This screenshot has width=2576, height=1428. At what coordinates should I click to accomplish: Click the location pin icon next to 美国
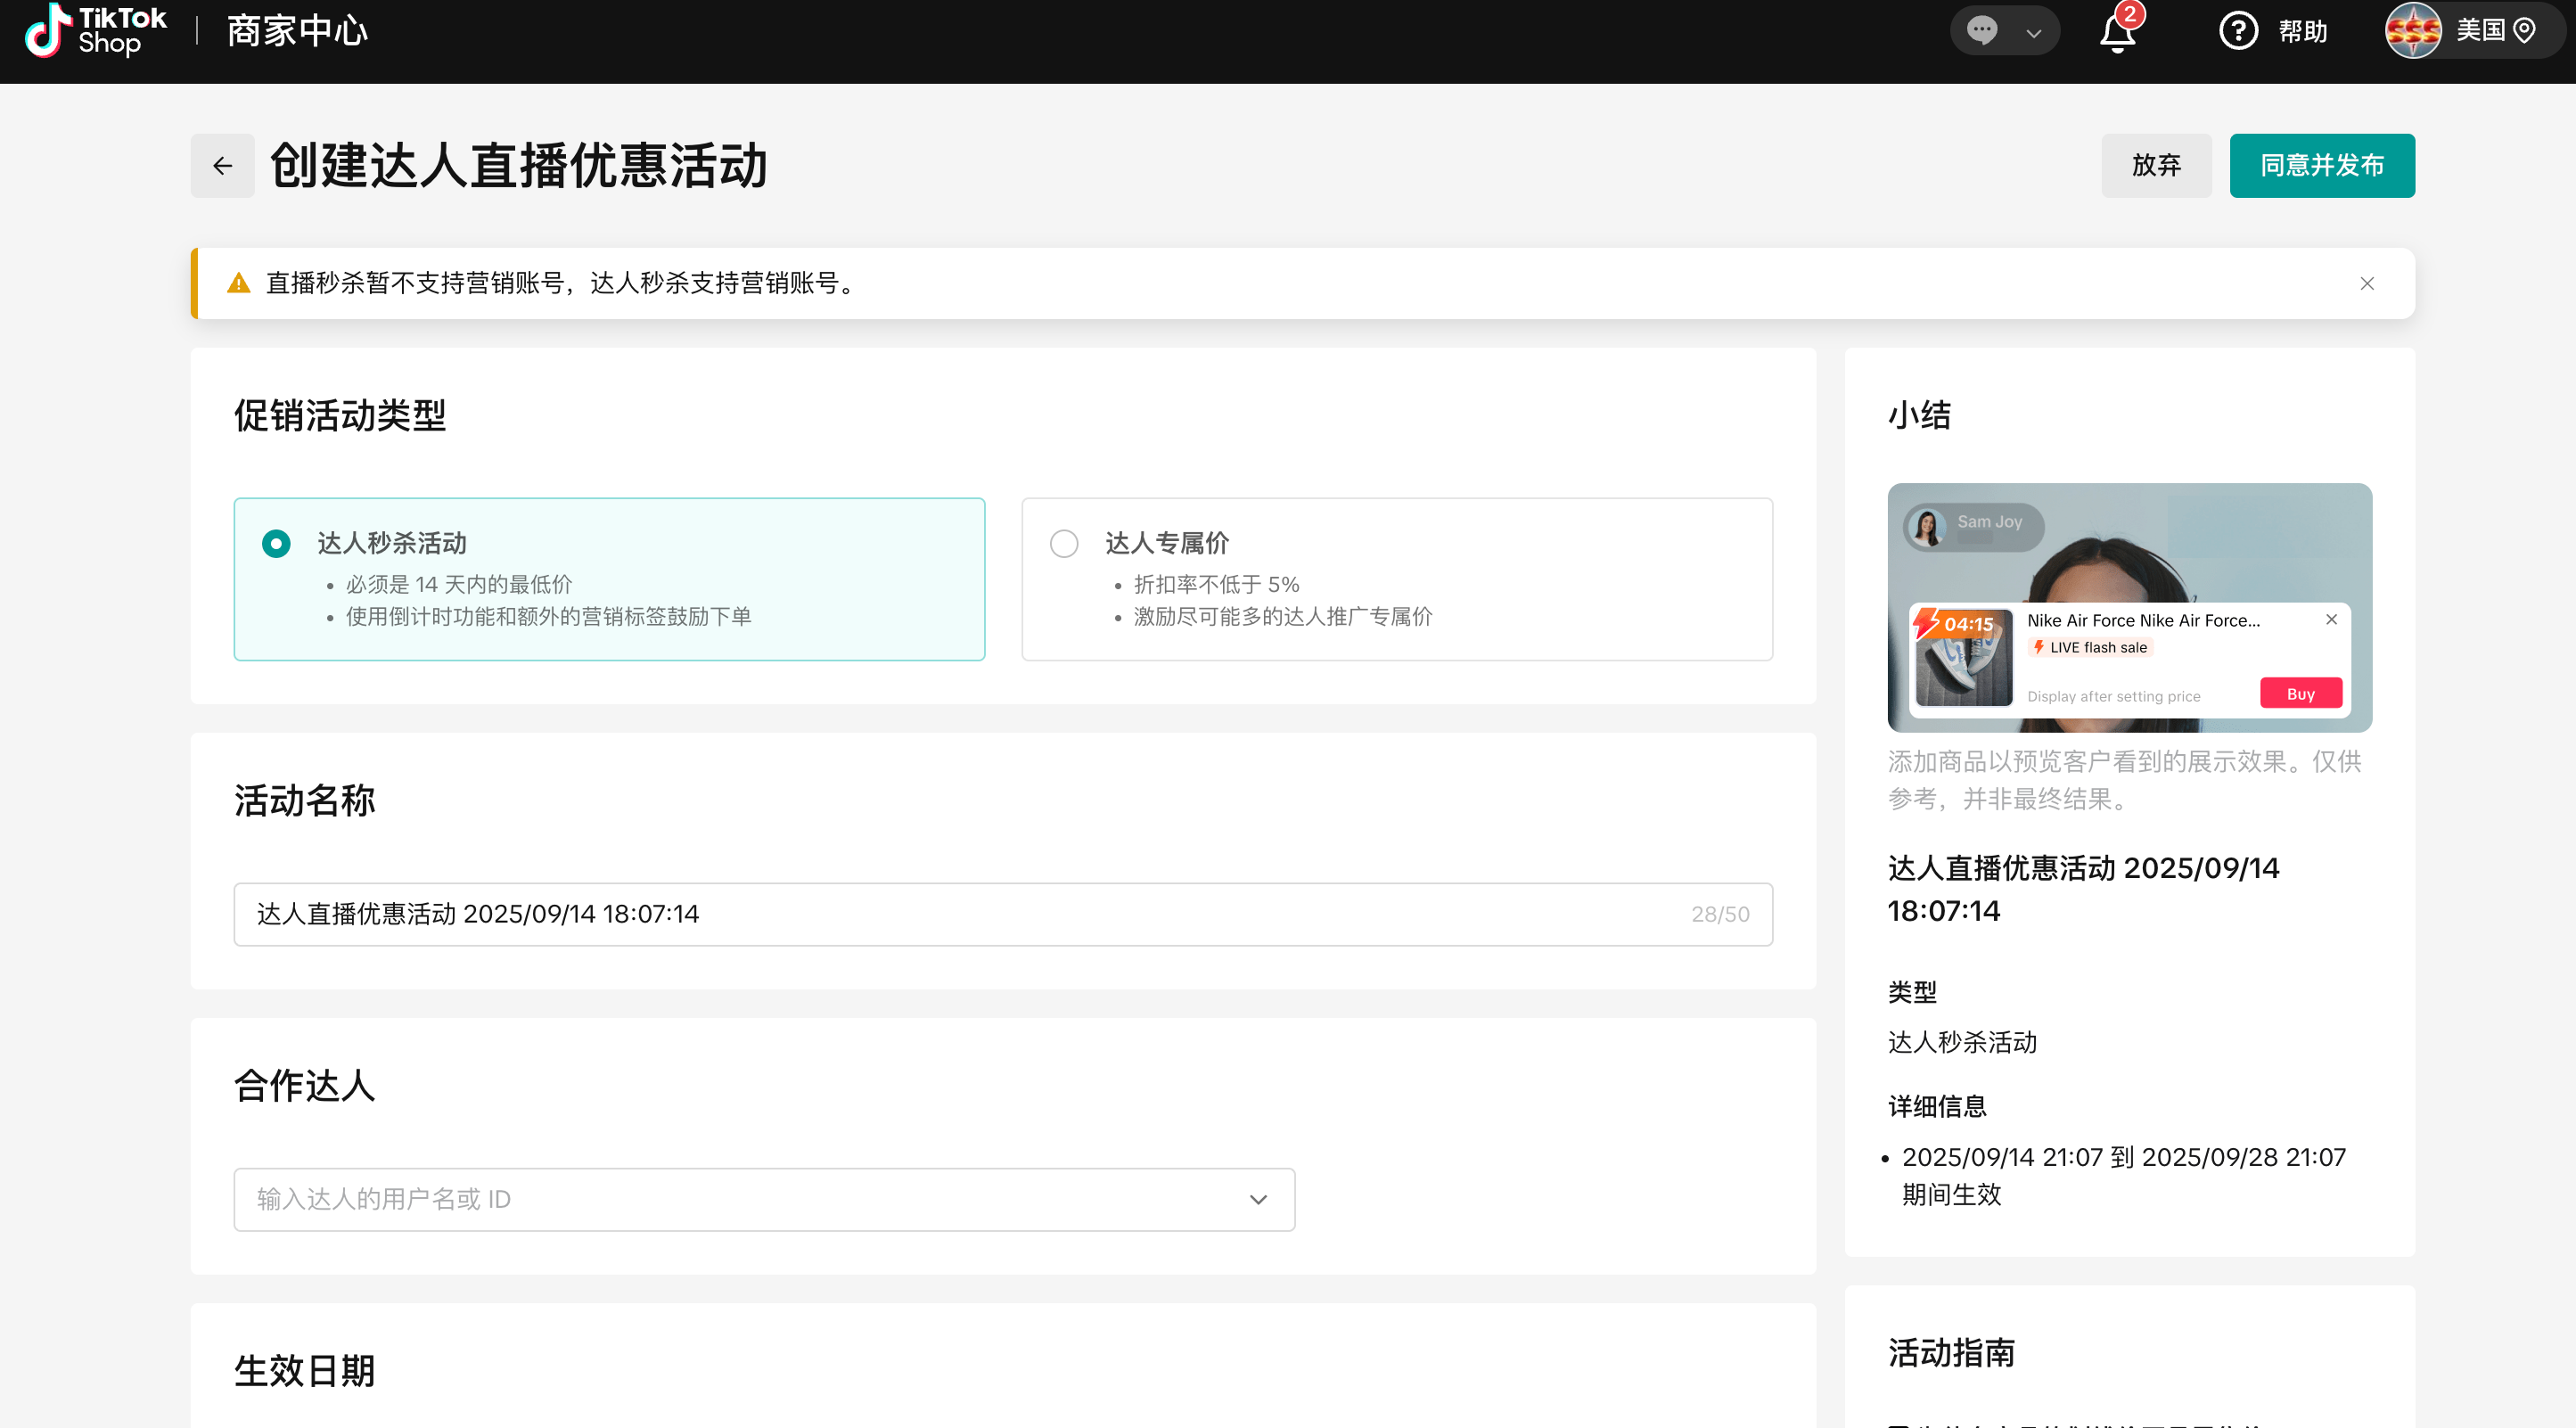2524,31
